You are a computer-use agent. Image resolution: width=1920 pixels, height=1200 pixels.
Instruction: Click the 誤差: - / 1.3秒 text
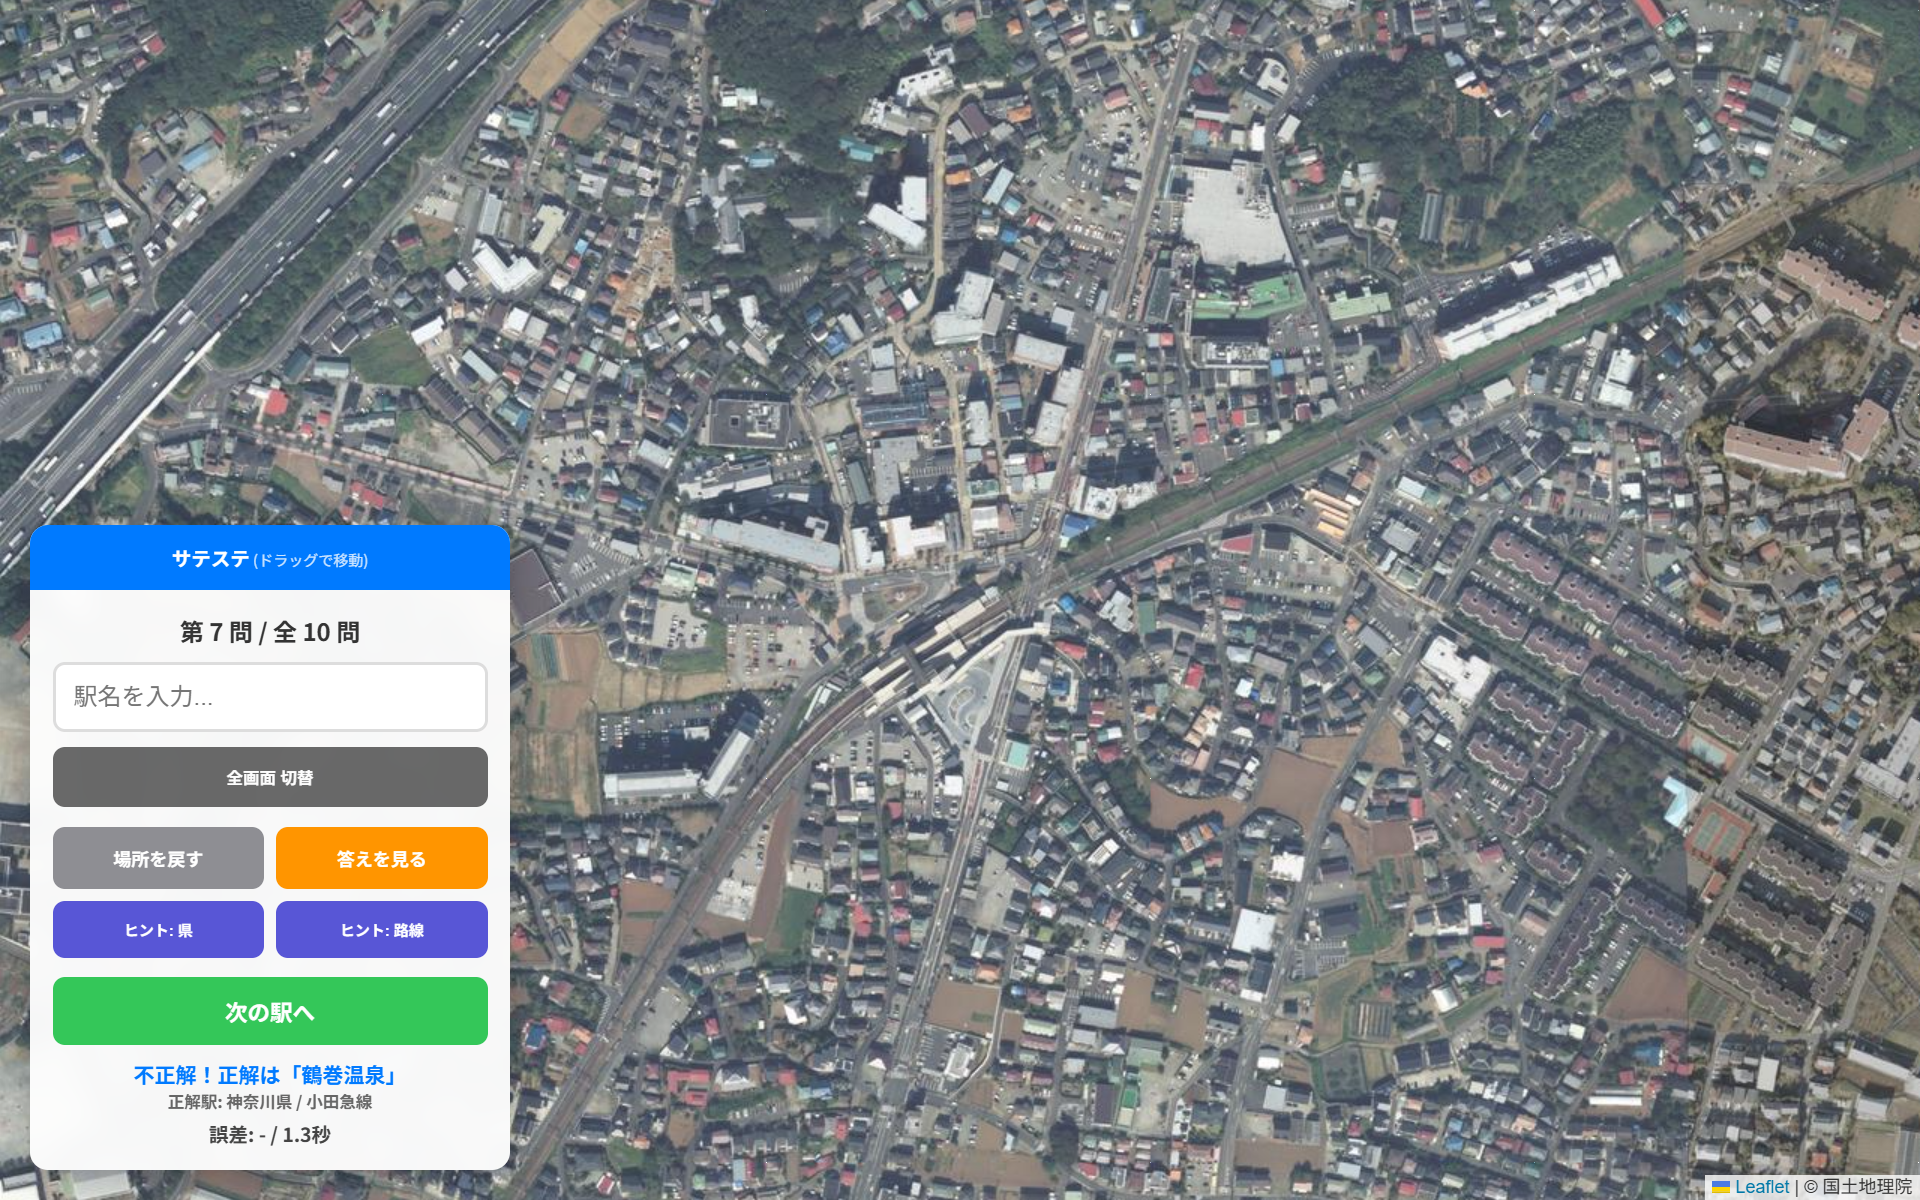tap(270, 1135)
